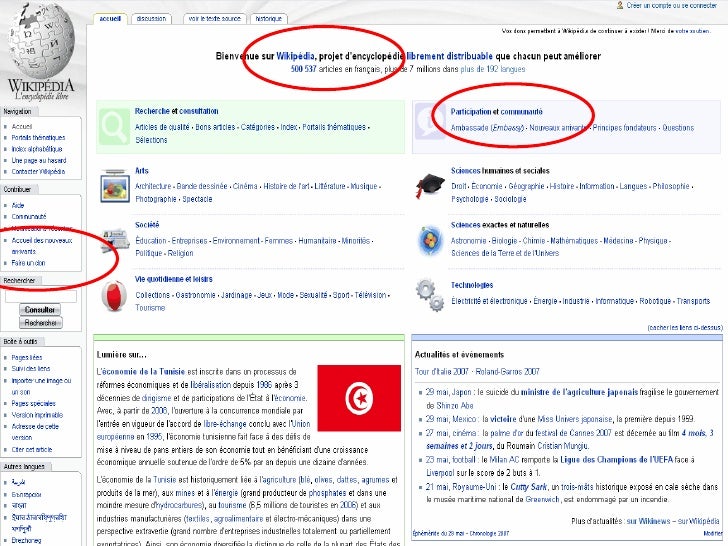Open Tour d'Italie 2007 link
The image size is (728, 546).
442,371
